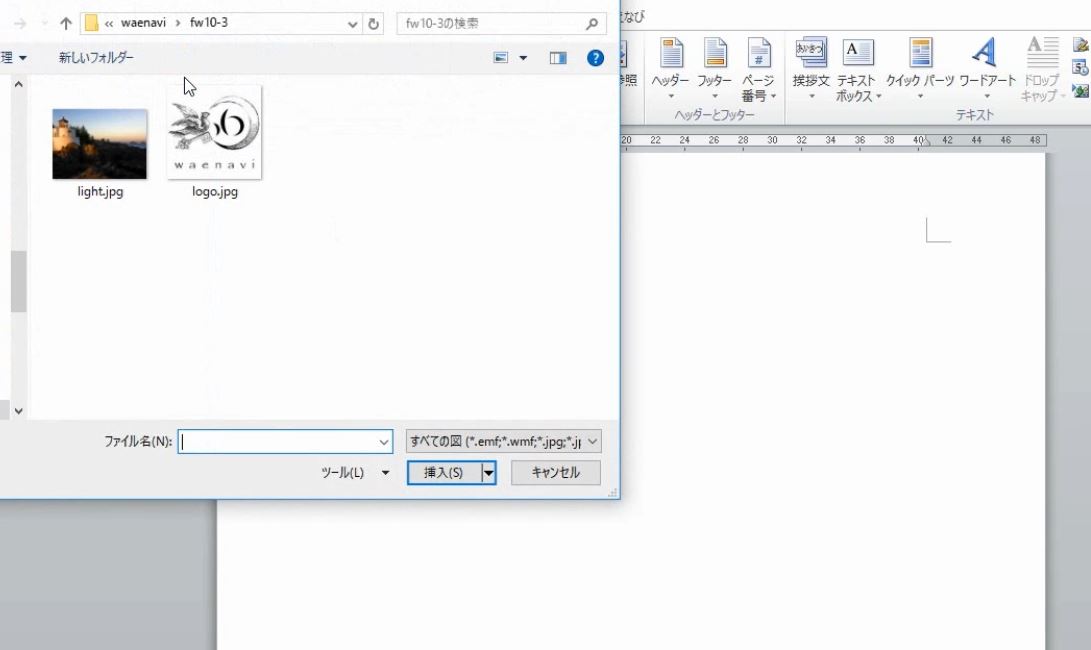Viewport: 1091px width, 650px height.
Task: Expand hidden path segments chevron in address bar
Action: tap(109, 24)
